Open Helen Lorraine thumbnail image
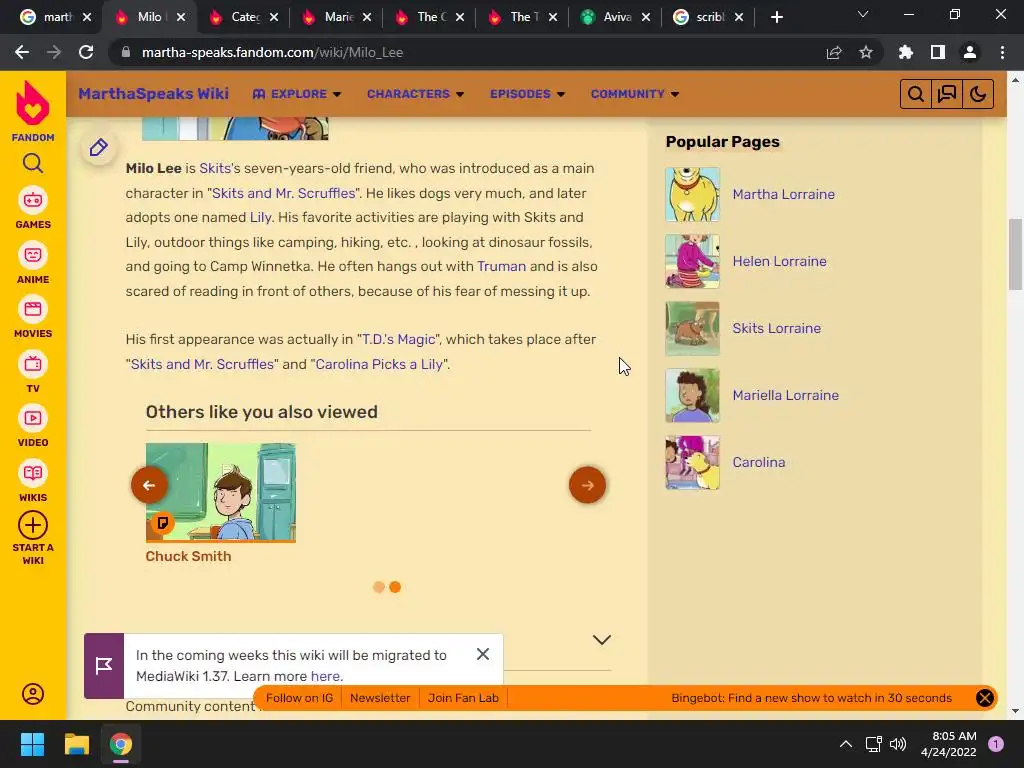Image resolution: width=1024 pixels, height=768 pixels. coord(692,261)
